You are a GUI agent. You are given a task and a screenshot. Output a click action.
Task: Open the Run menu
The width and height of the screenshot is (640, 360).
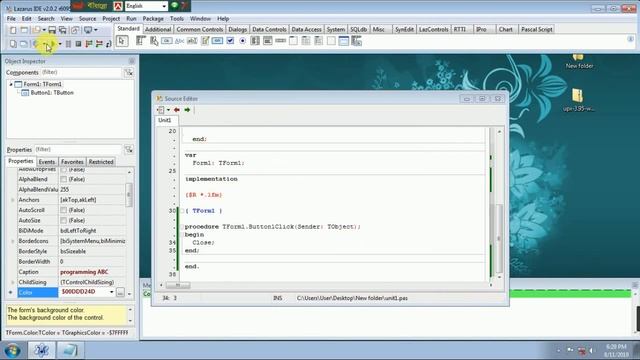131,19
